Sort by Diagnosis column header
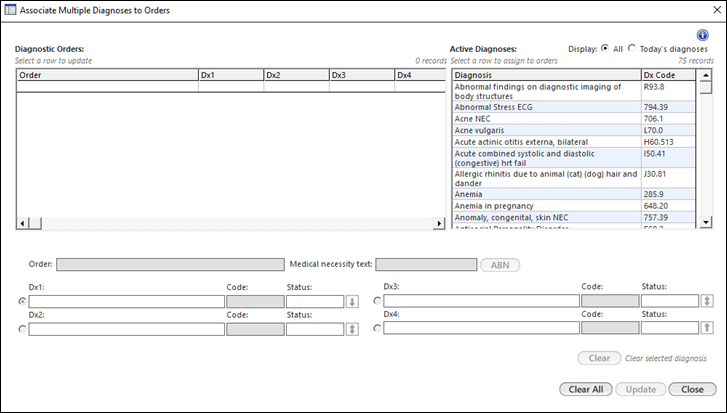Image resolution: width=727 pixels, height=413 pixels. tap(547, 75)
